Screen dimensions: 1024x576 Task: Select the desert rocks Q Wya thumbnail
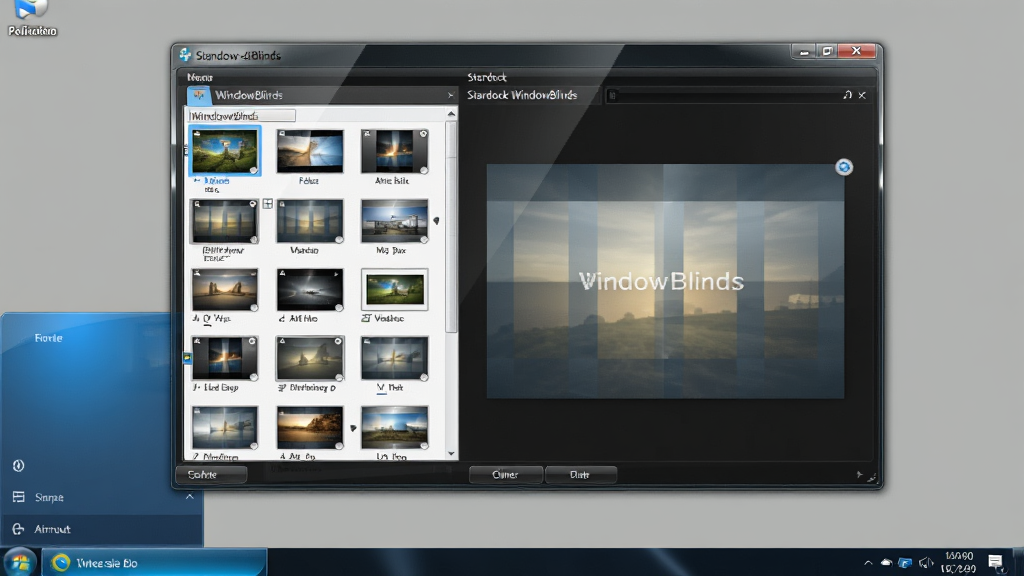point(224,289)
